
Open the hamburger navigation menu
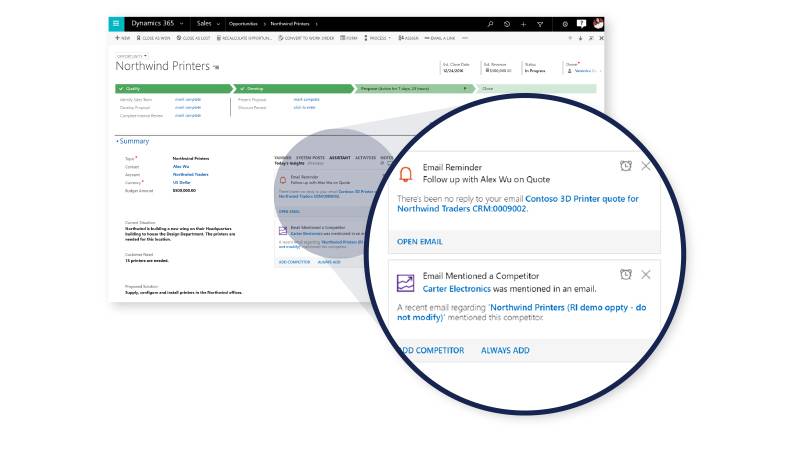tap(116, 23)
